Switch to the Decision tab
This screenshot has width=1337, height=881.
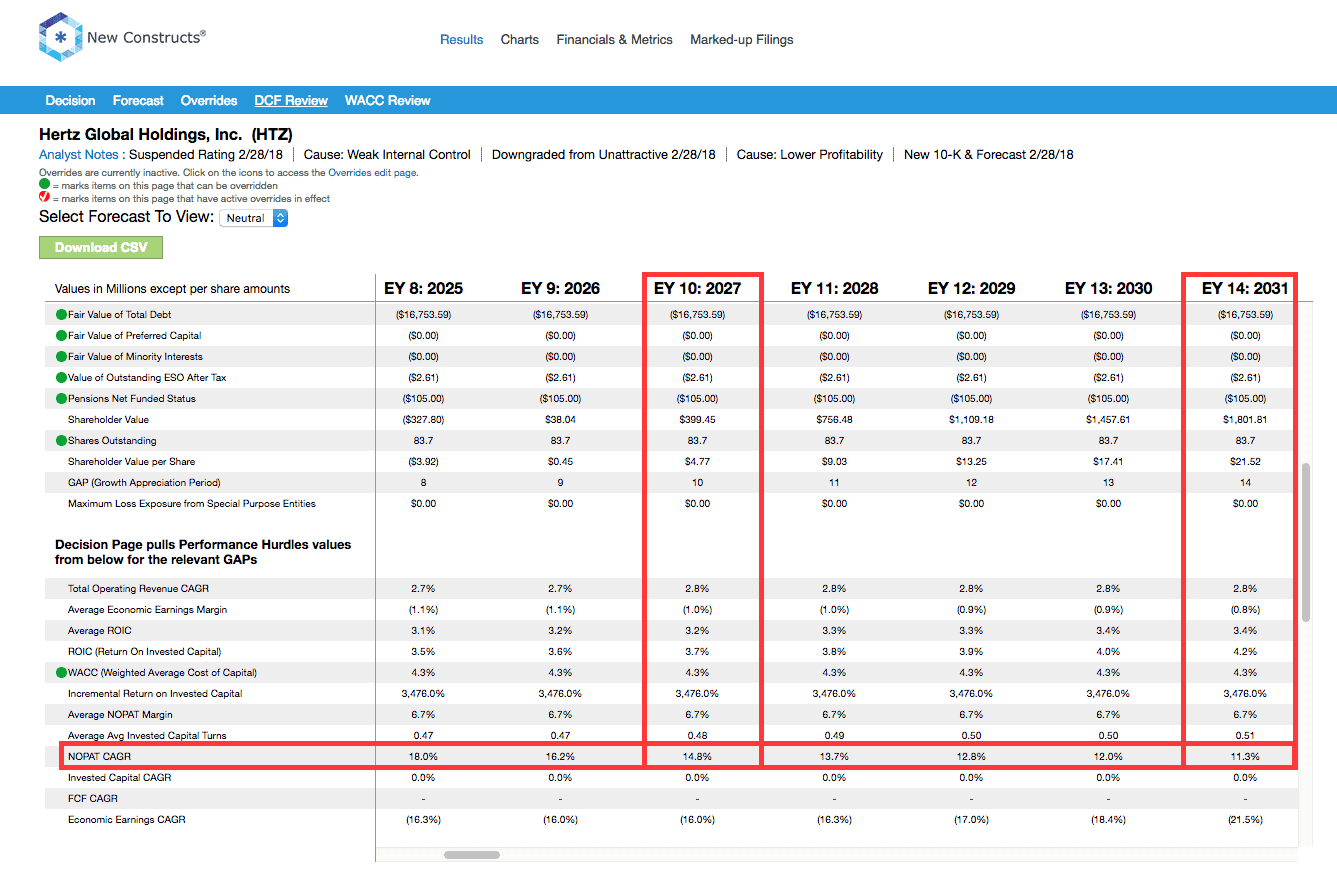70,100
